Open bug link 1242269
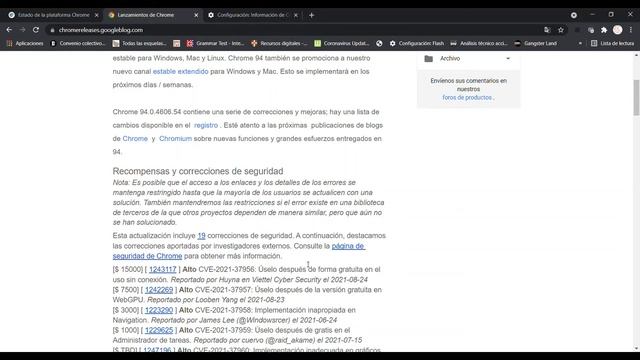Image resolution: width=640 pixels, height=360 pixels. coord(159,290)
